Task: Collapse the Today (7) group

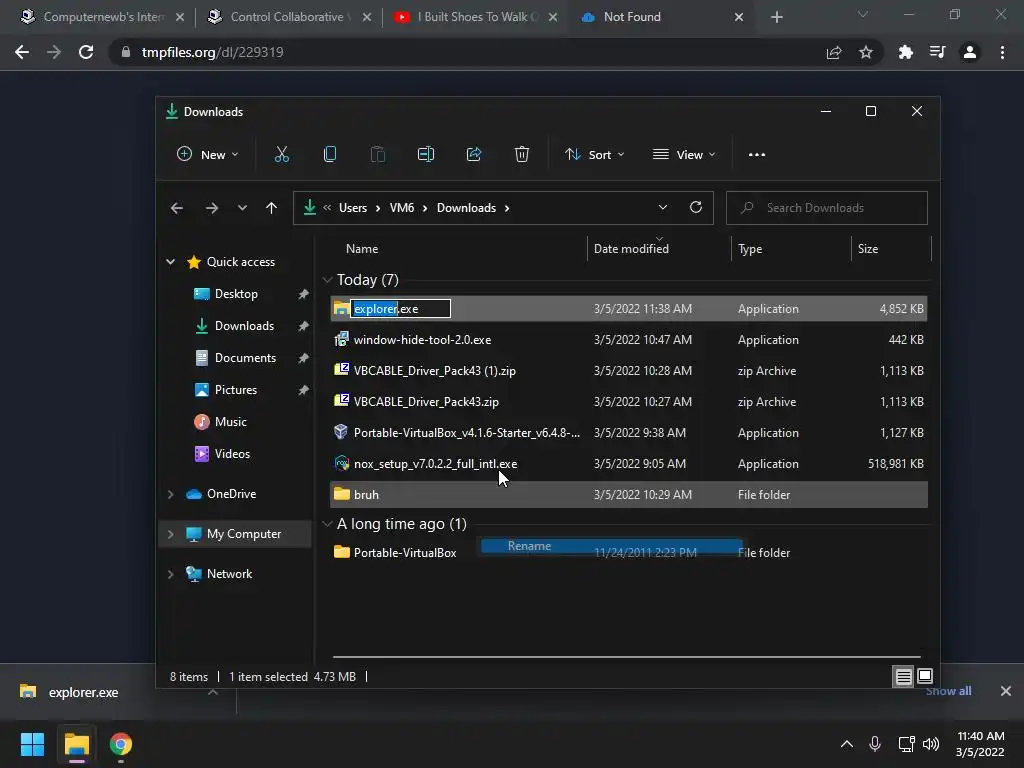Action: [x=327, y=280]
